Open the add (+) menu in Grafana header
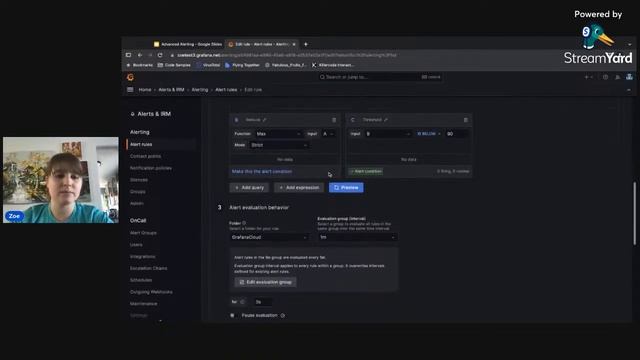Viewport: 640px width, 360px height. (x=588, y=77)
